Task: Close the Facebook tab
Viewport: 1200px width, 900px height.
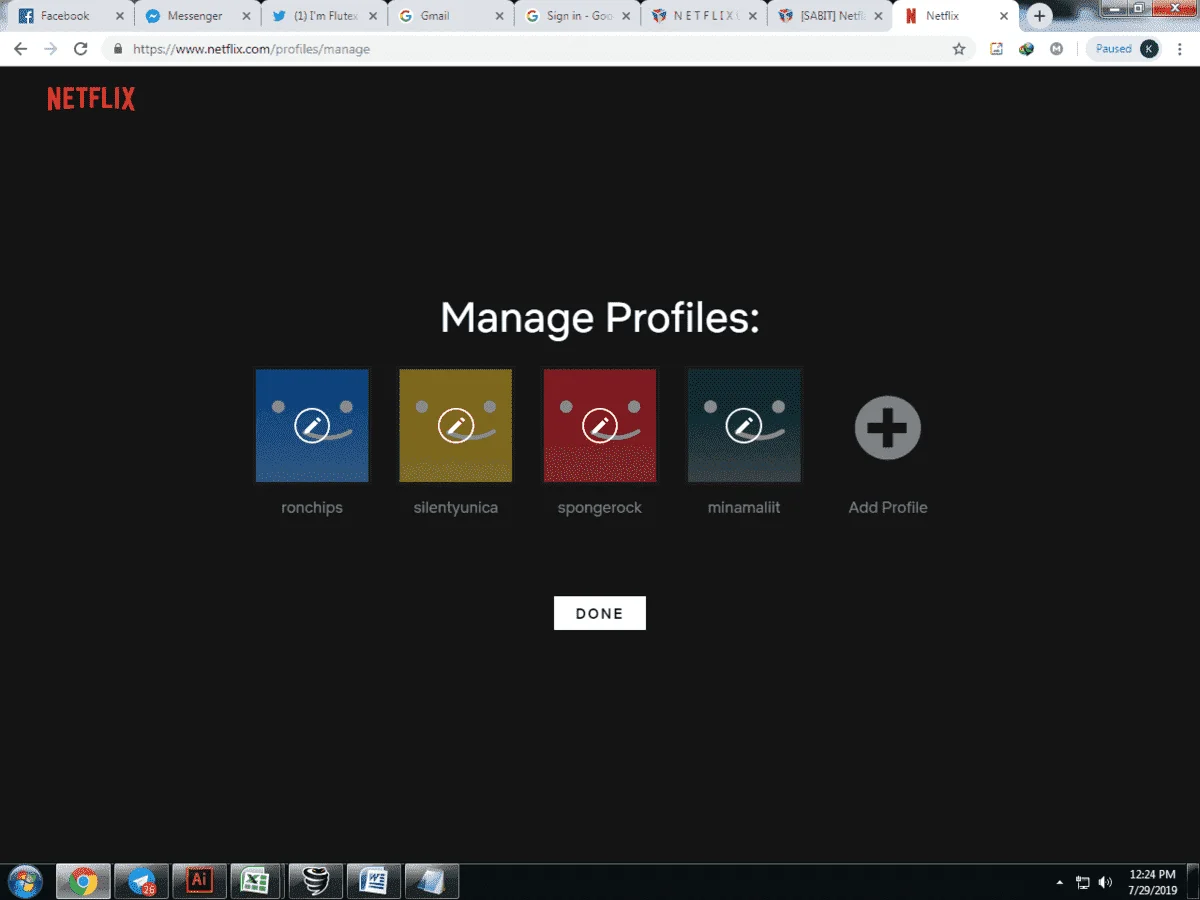Action: (x=119, y=16)
